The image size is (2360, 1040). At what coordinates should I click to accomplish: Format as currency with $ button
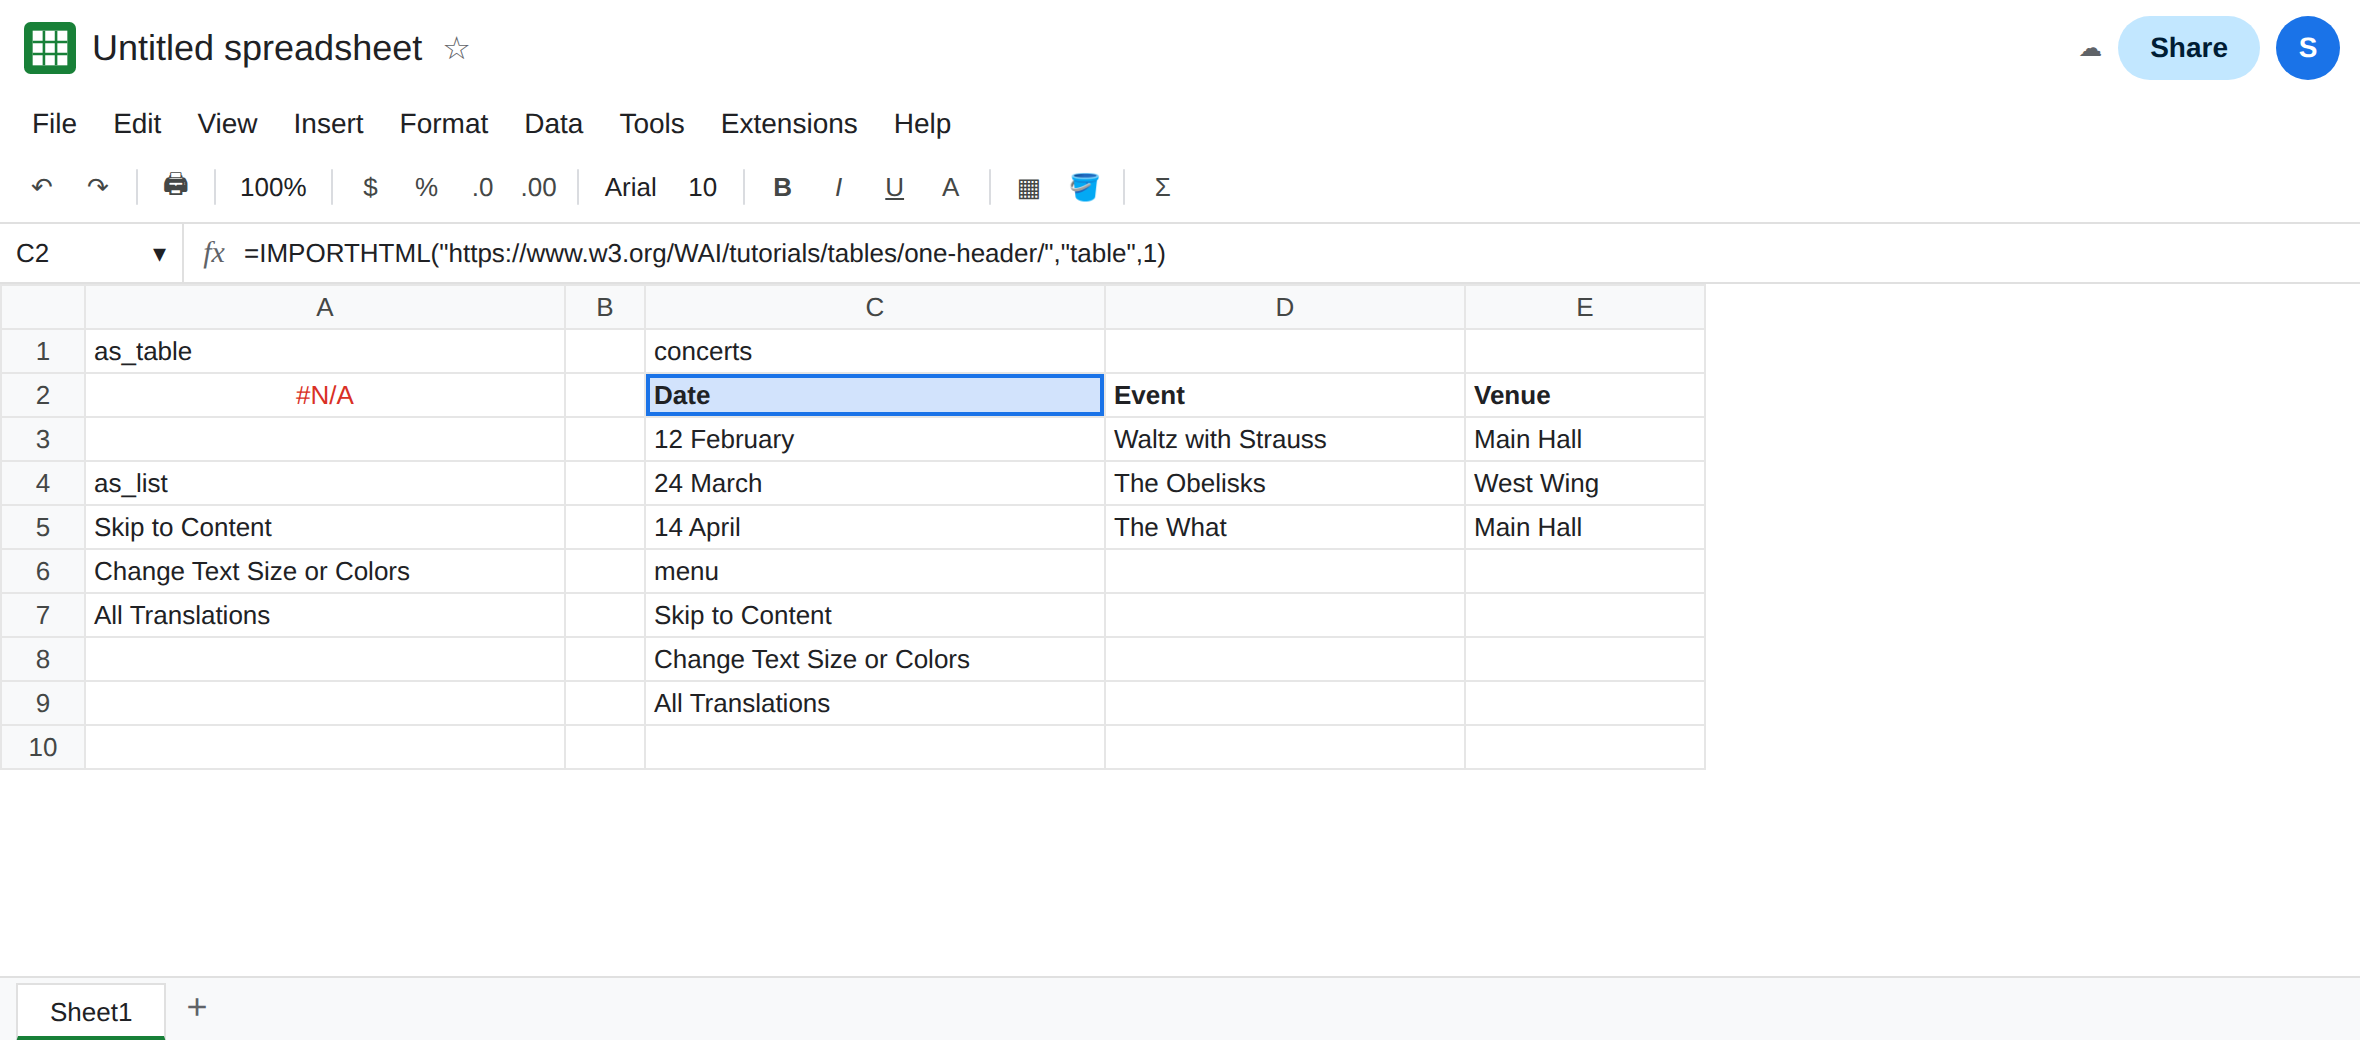pos(370,187)
